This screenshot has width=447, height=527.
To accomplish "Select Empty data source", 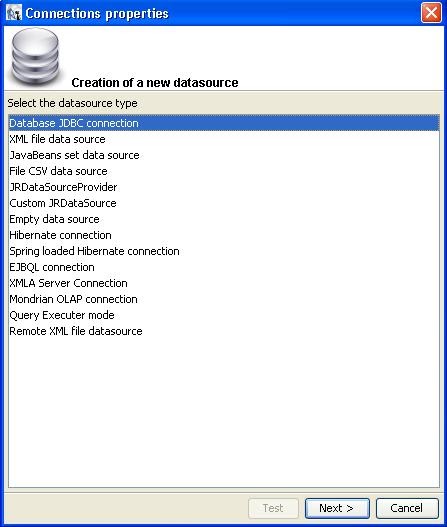I will click(224, 219).
